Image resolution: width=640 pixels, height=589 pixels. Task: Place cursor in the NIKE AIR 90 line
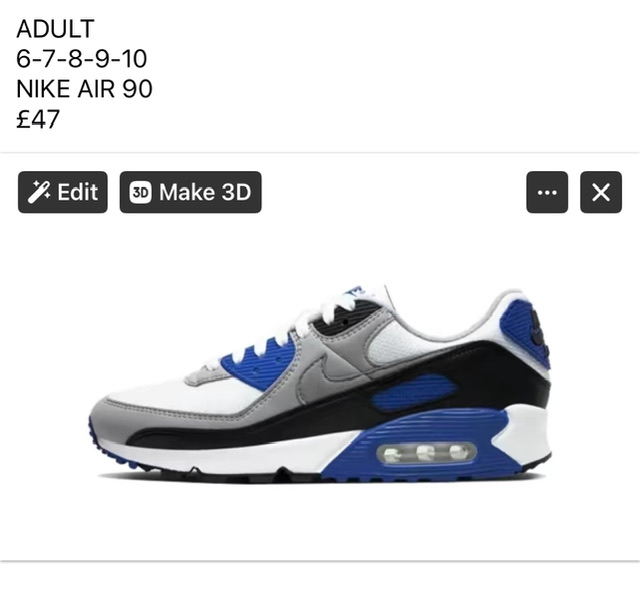[x=84, y=89]
